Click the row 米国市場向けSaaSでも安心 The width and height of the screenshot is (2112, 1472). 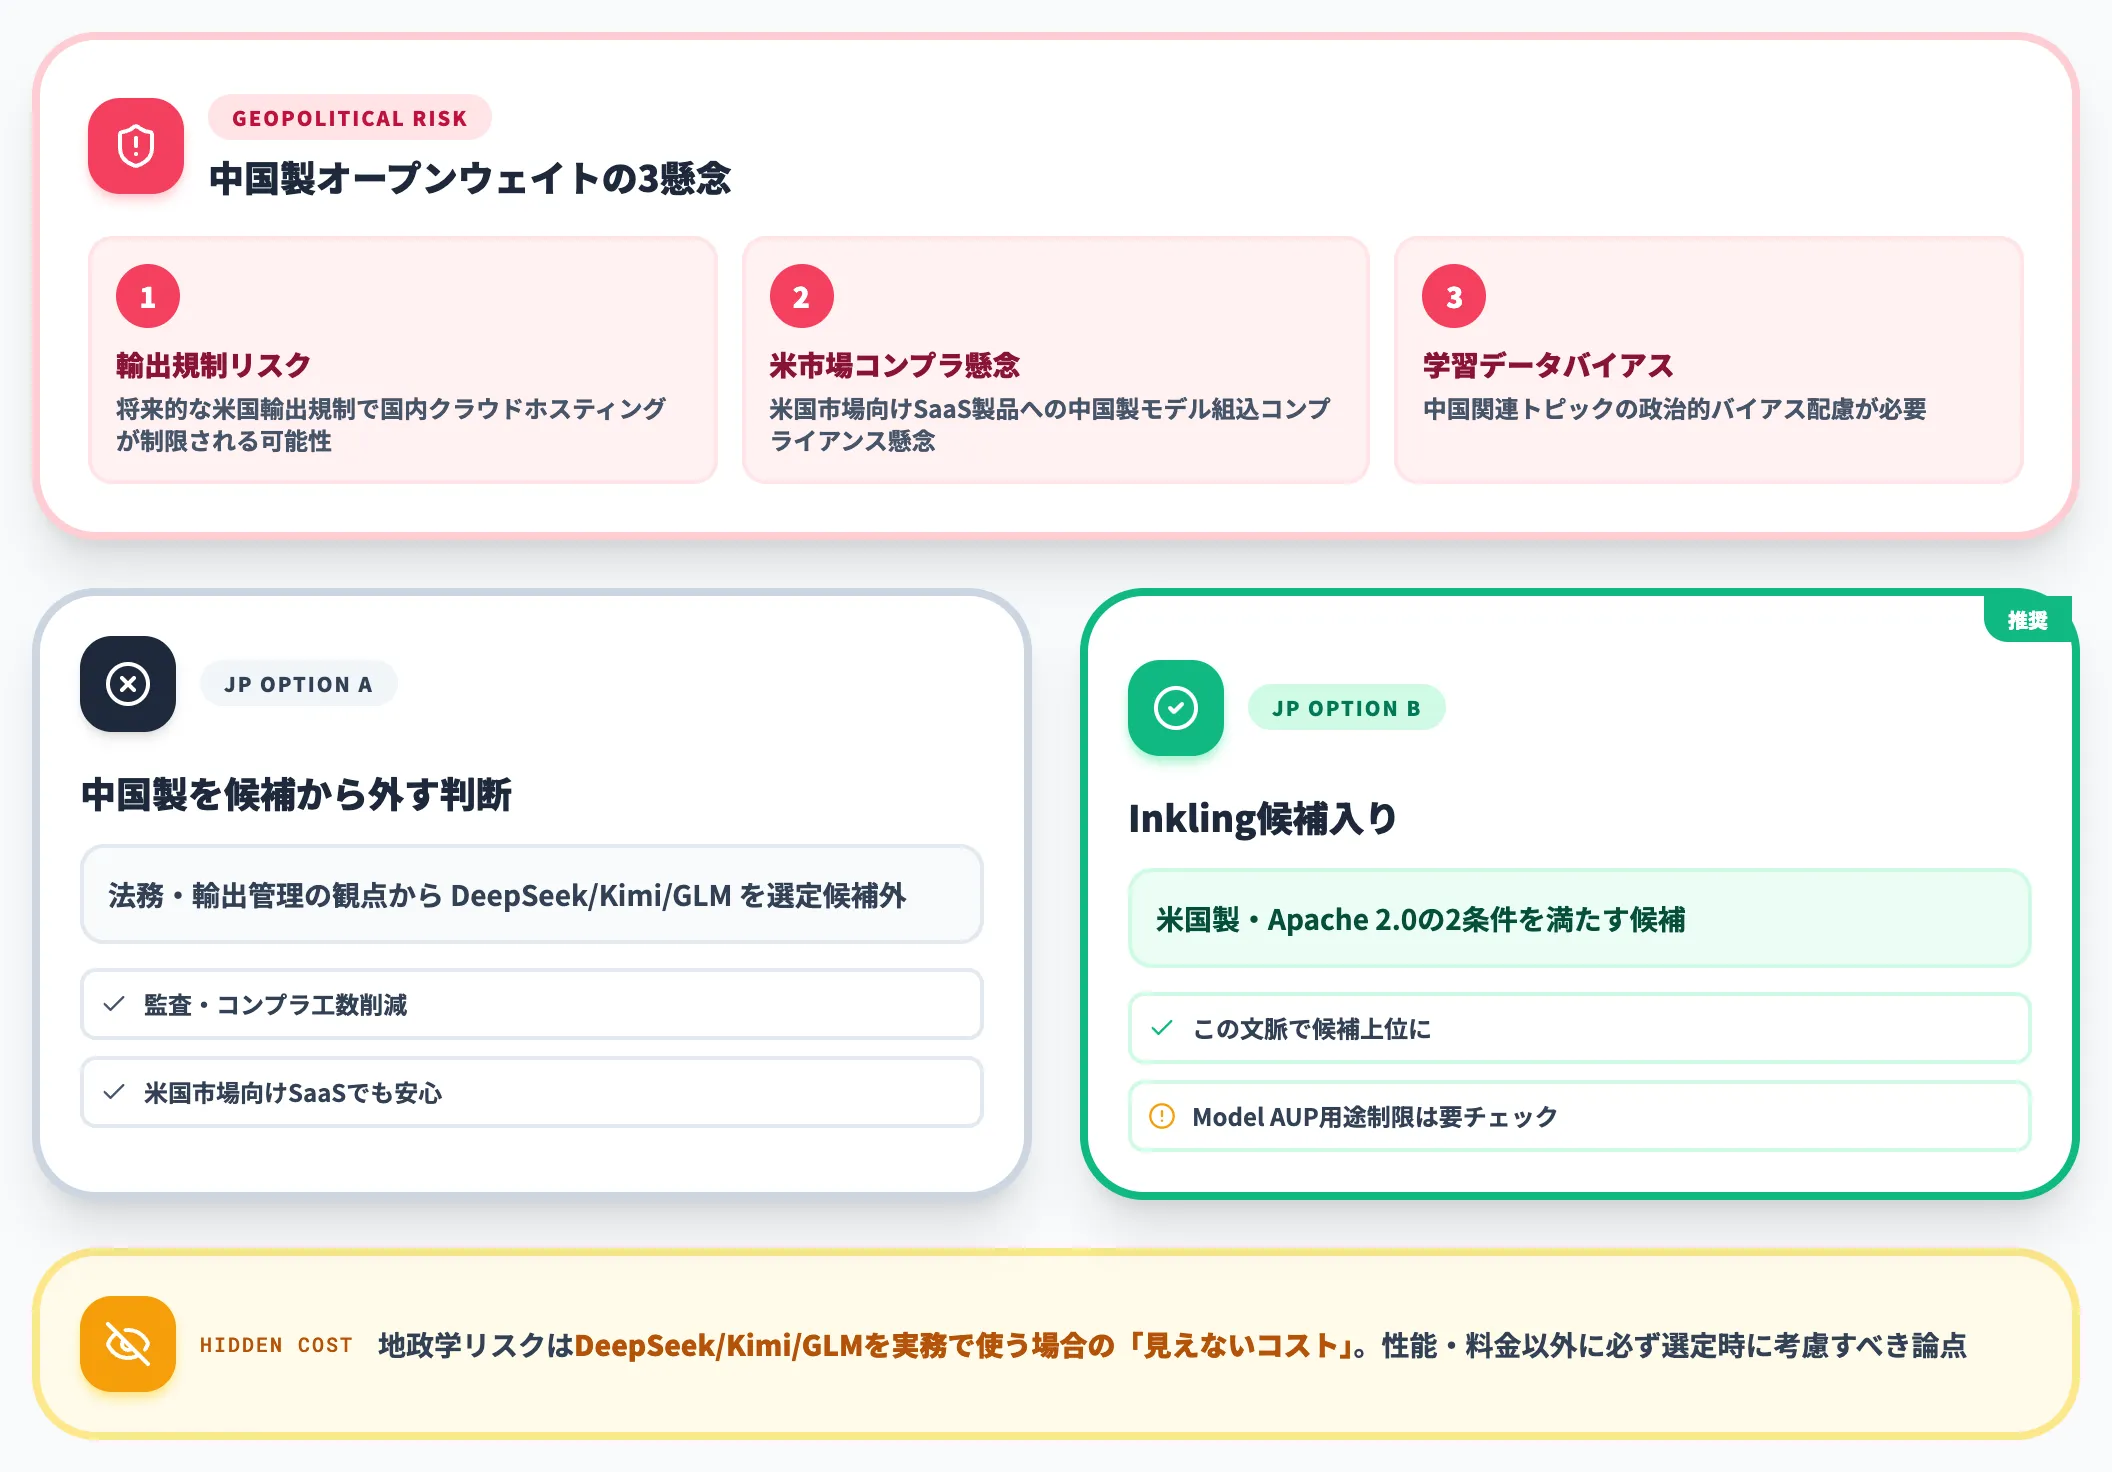tap(532, 1092)
